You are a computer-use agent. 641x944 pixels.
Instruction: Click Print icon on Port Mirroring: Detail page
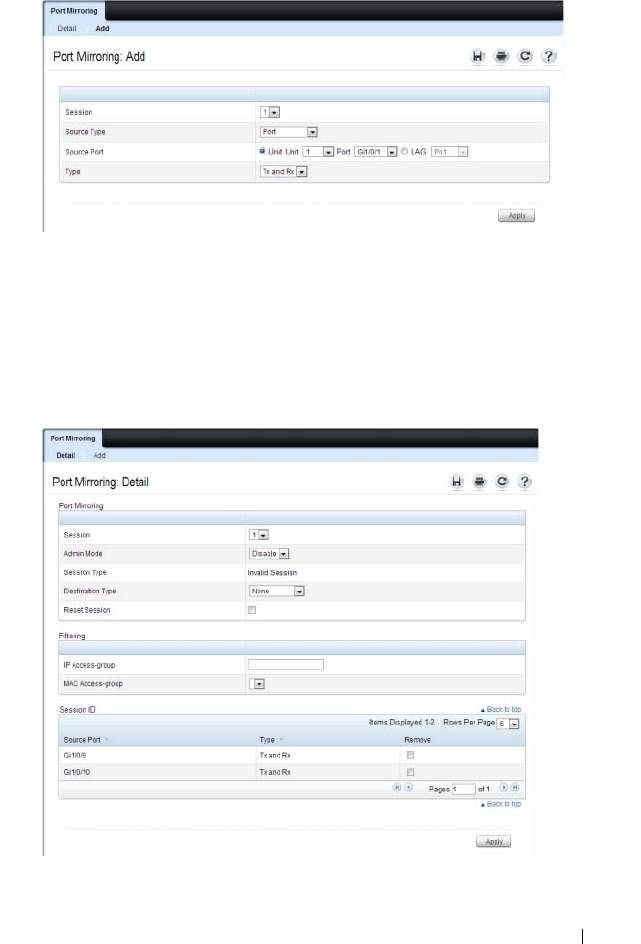(x=479, y=481)
